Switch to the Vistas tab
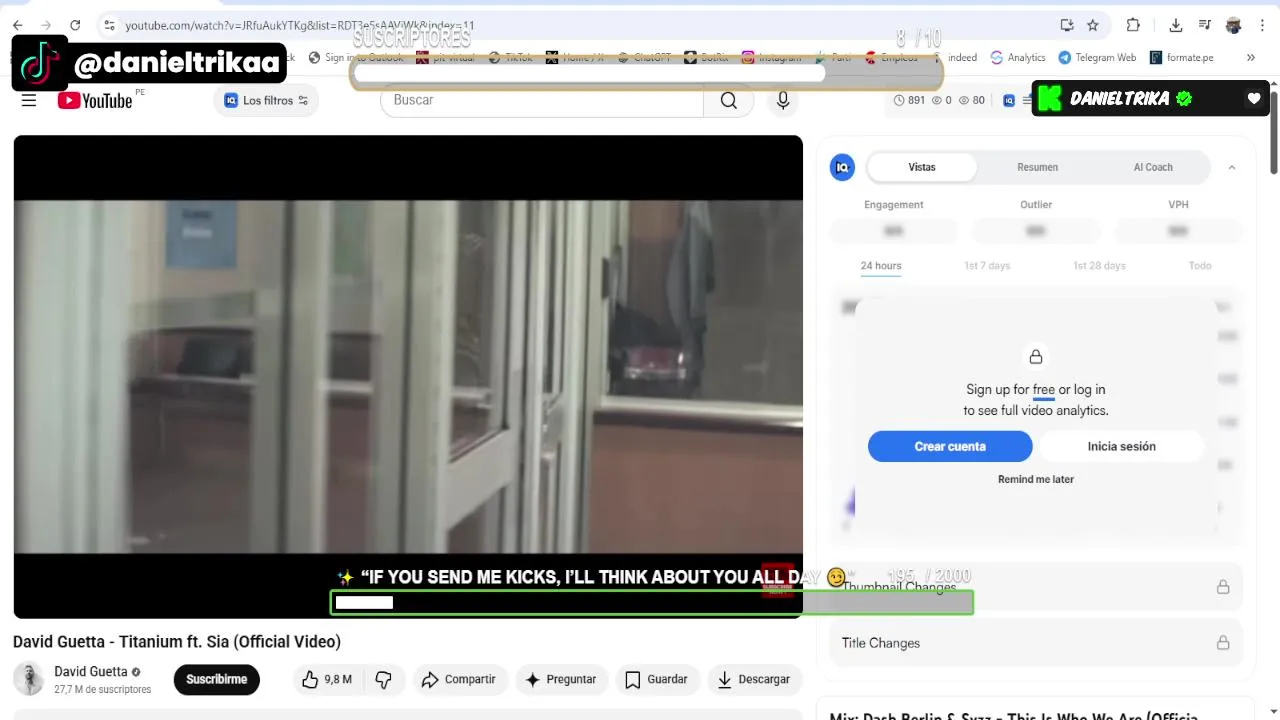The height and width of the screenshot is (720, 1280). click(922, 167)
